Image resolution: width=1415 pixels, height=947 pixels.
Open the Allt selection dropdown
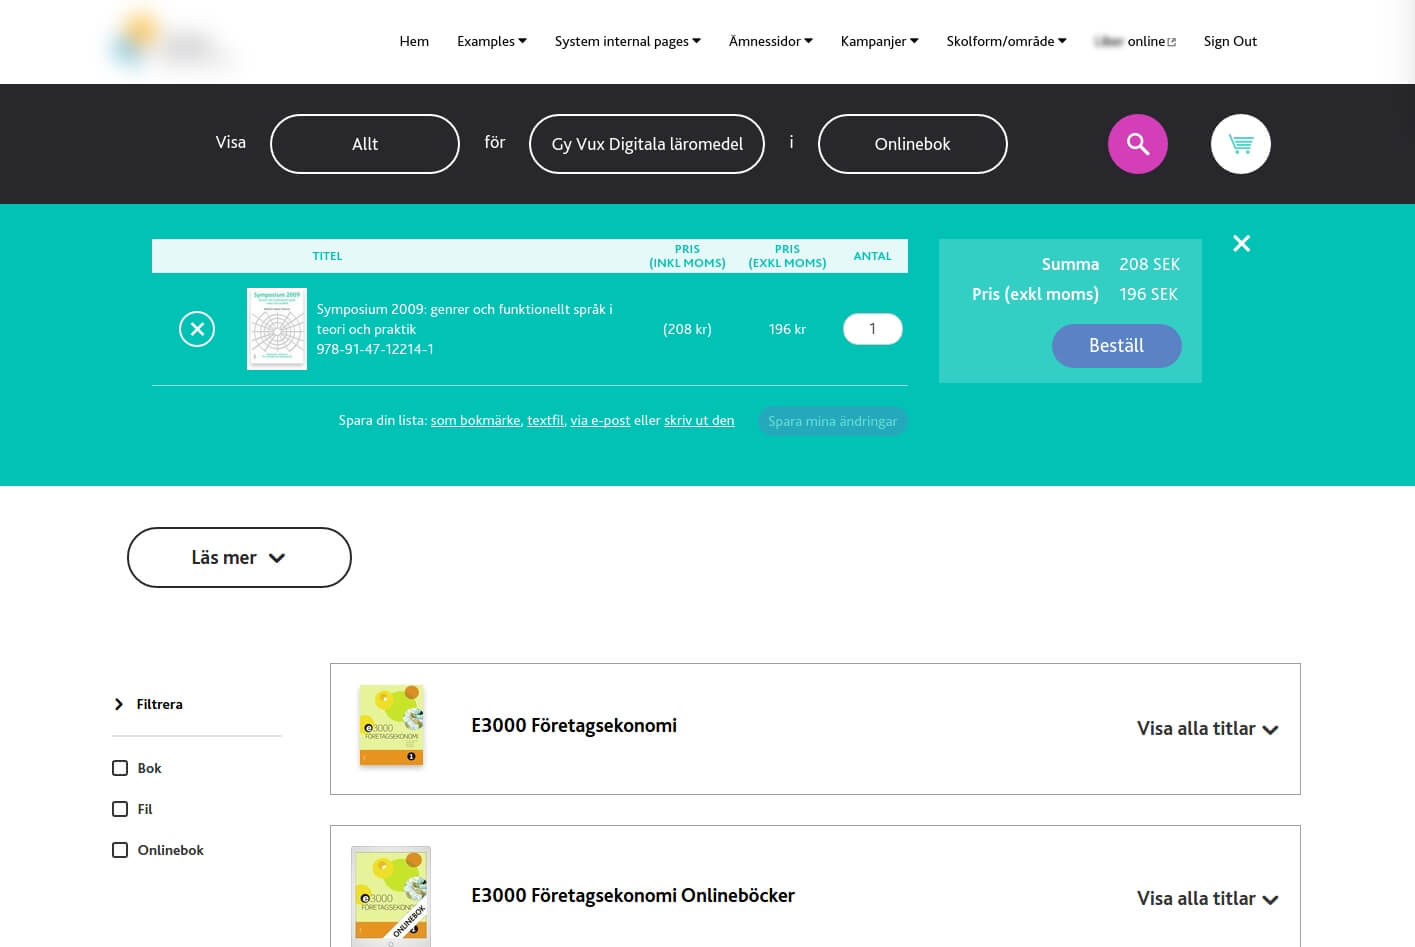pyautogui.click(x=365, y=144)
